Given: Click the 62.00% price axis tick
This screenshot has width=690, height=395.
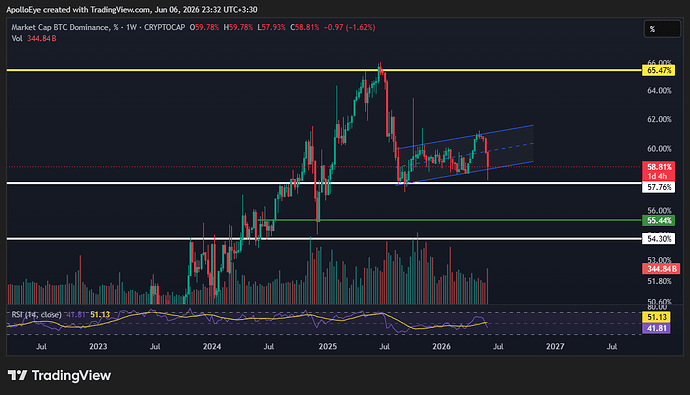Looking at the screenshot, I should coord(659,119).
